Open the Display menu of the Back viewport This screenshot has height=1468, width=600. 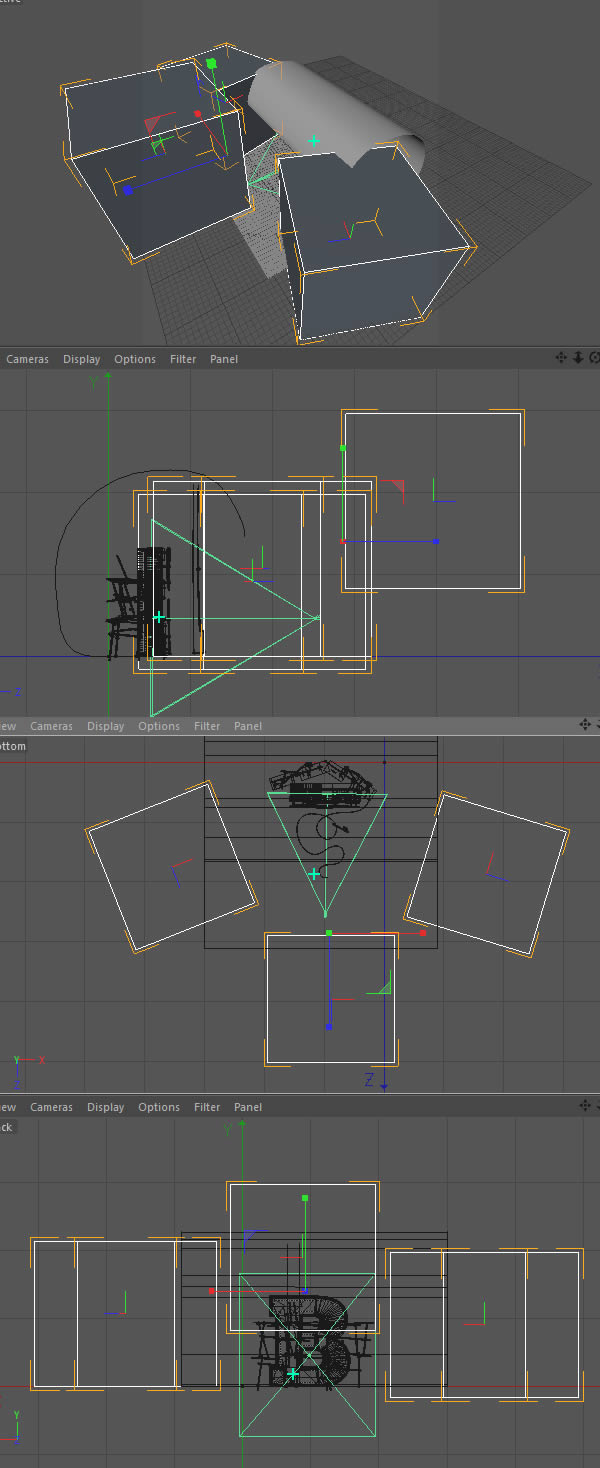click(105, 1107)
